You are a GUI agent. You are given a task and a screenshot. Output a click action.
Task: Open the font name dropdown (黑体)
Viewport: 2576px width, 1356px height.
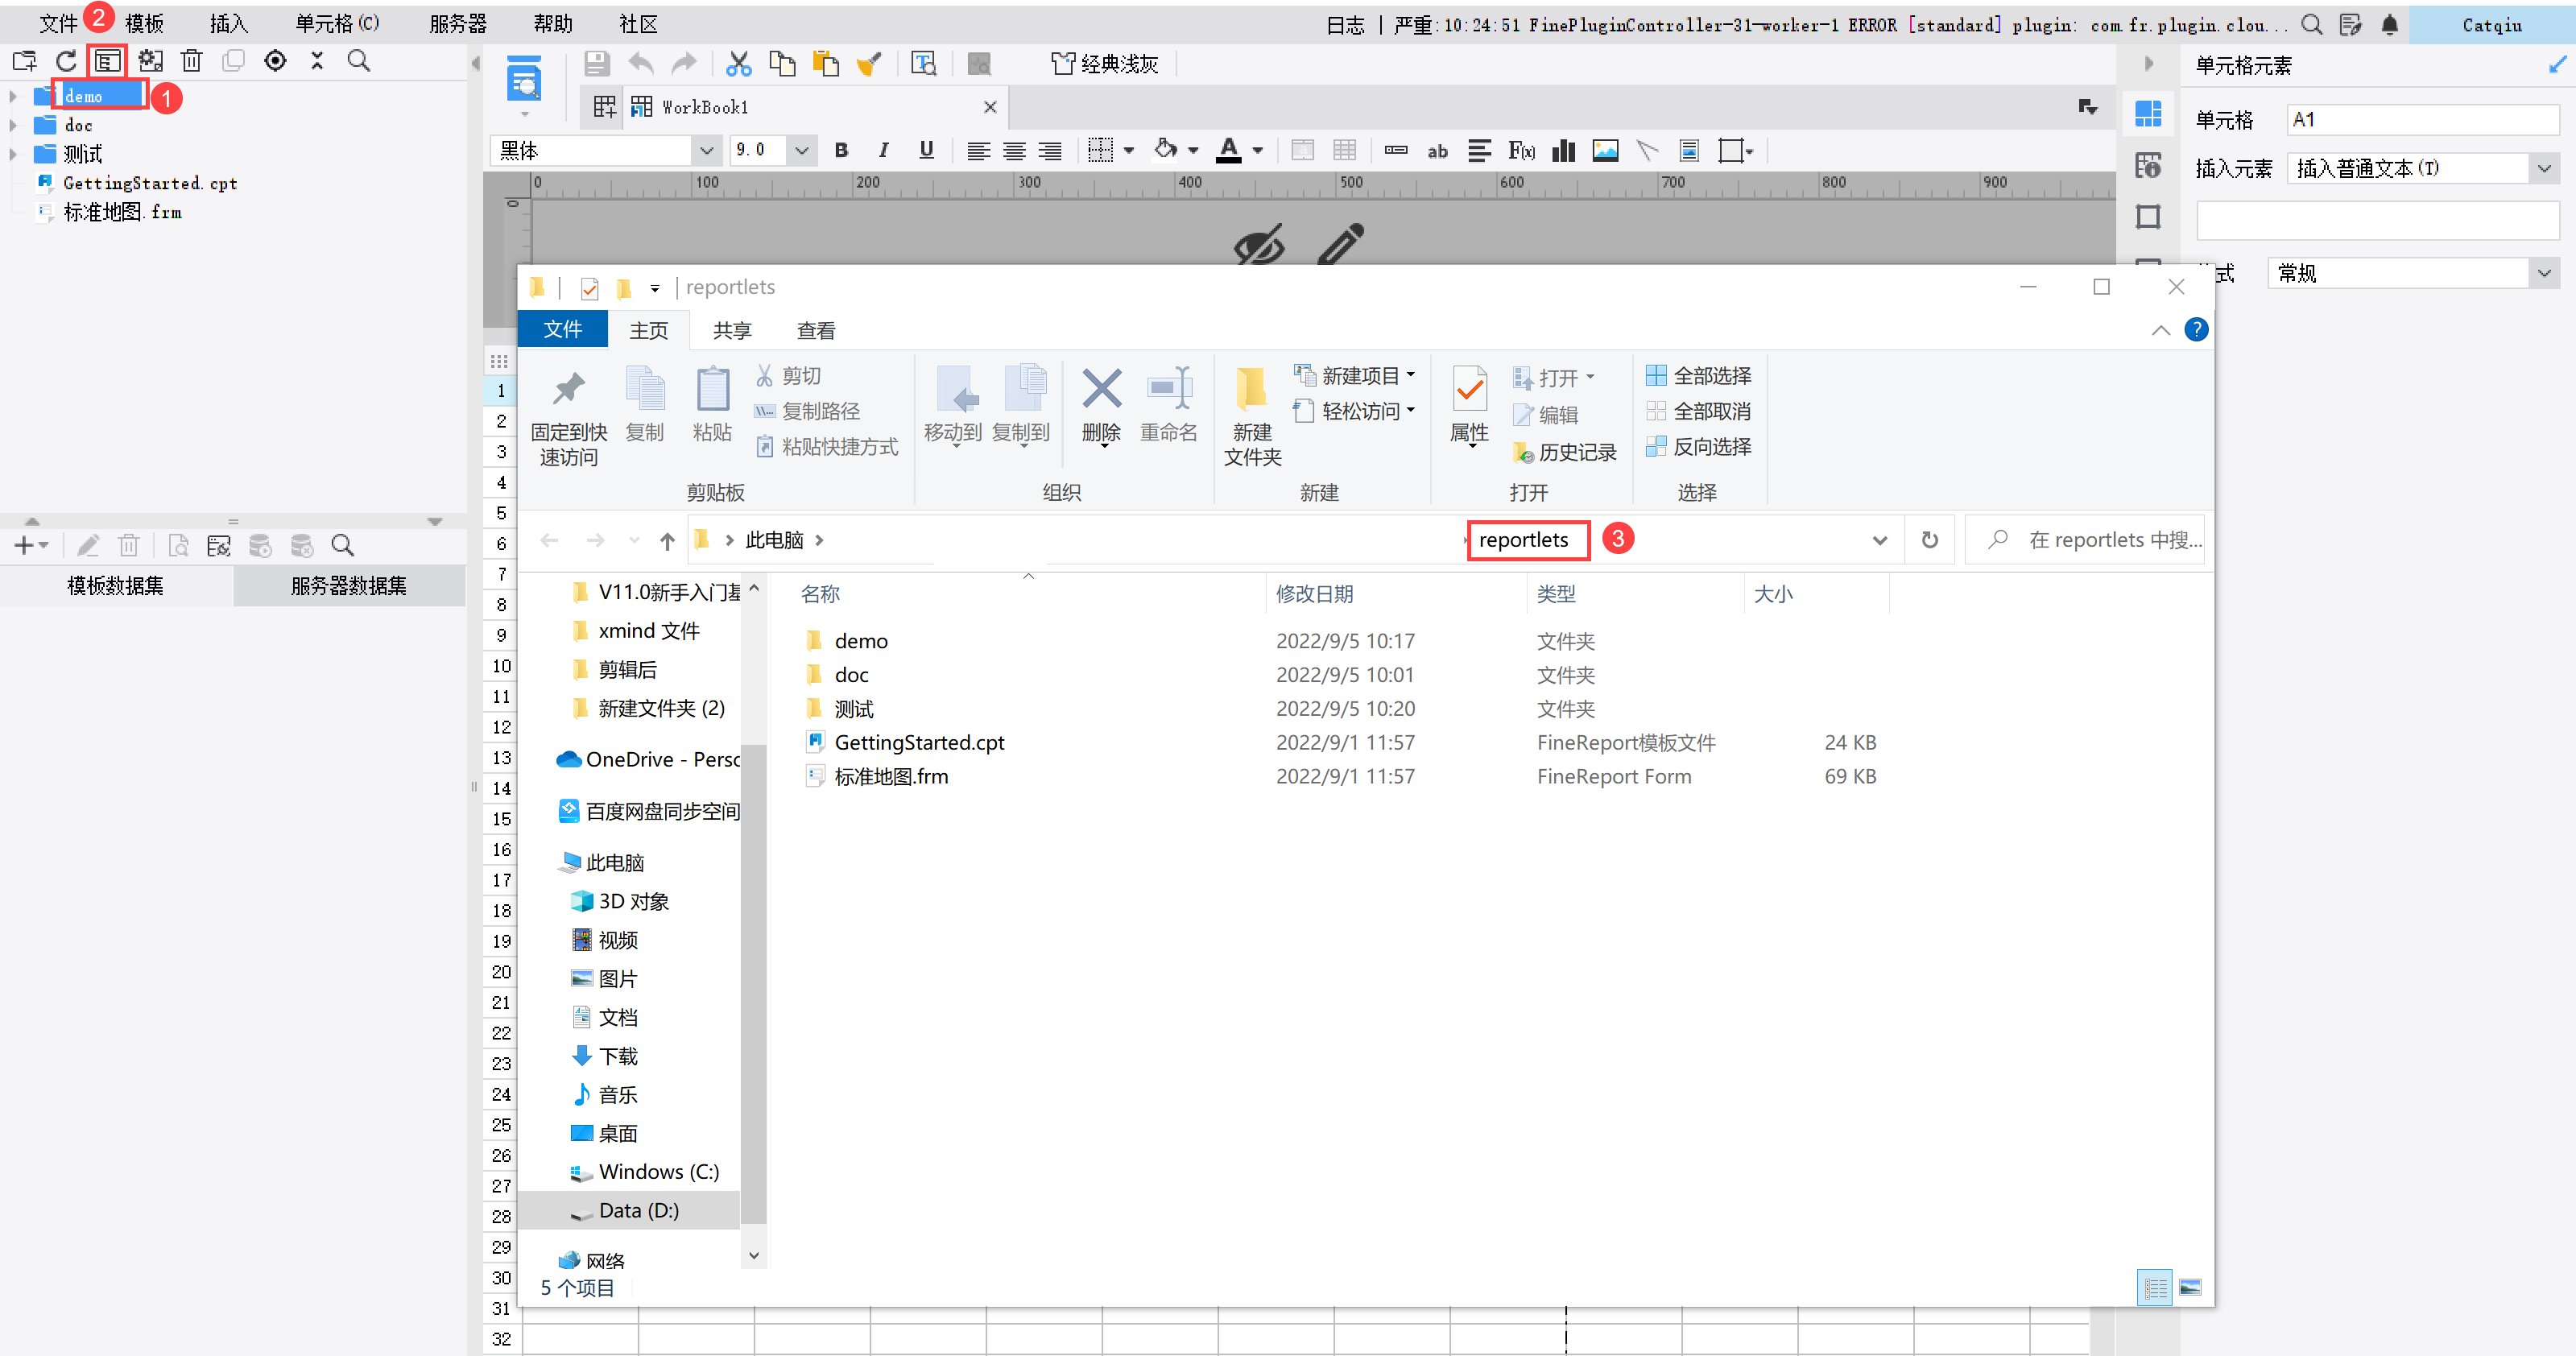(706, 151)
